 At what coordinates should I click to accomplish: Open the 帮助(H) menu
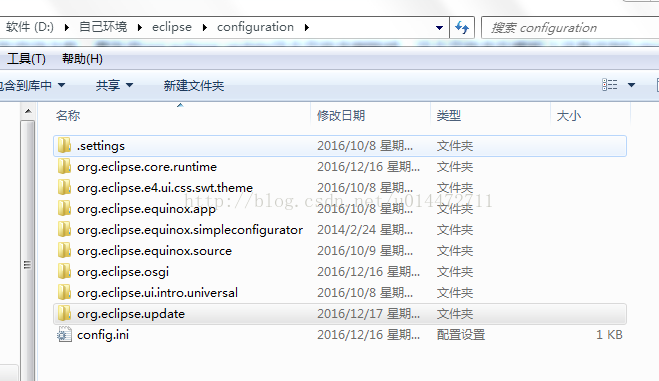pyautogui.click(x=82, y=59)
